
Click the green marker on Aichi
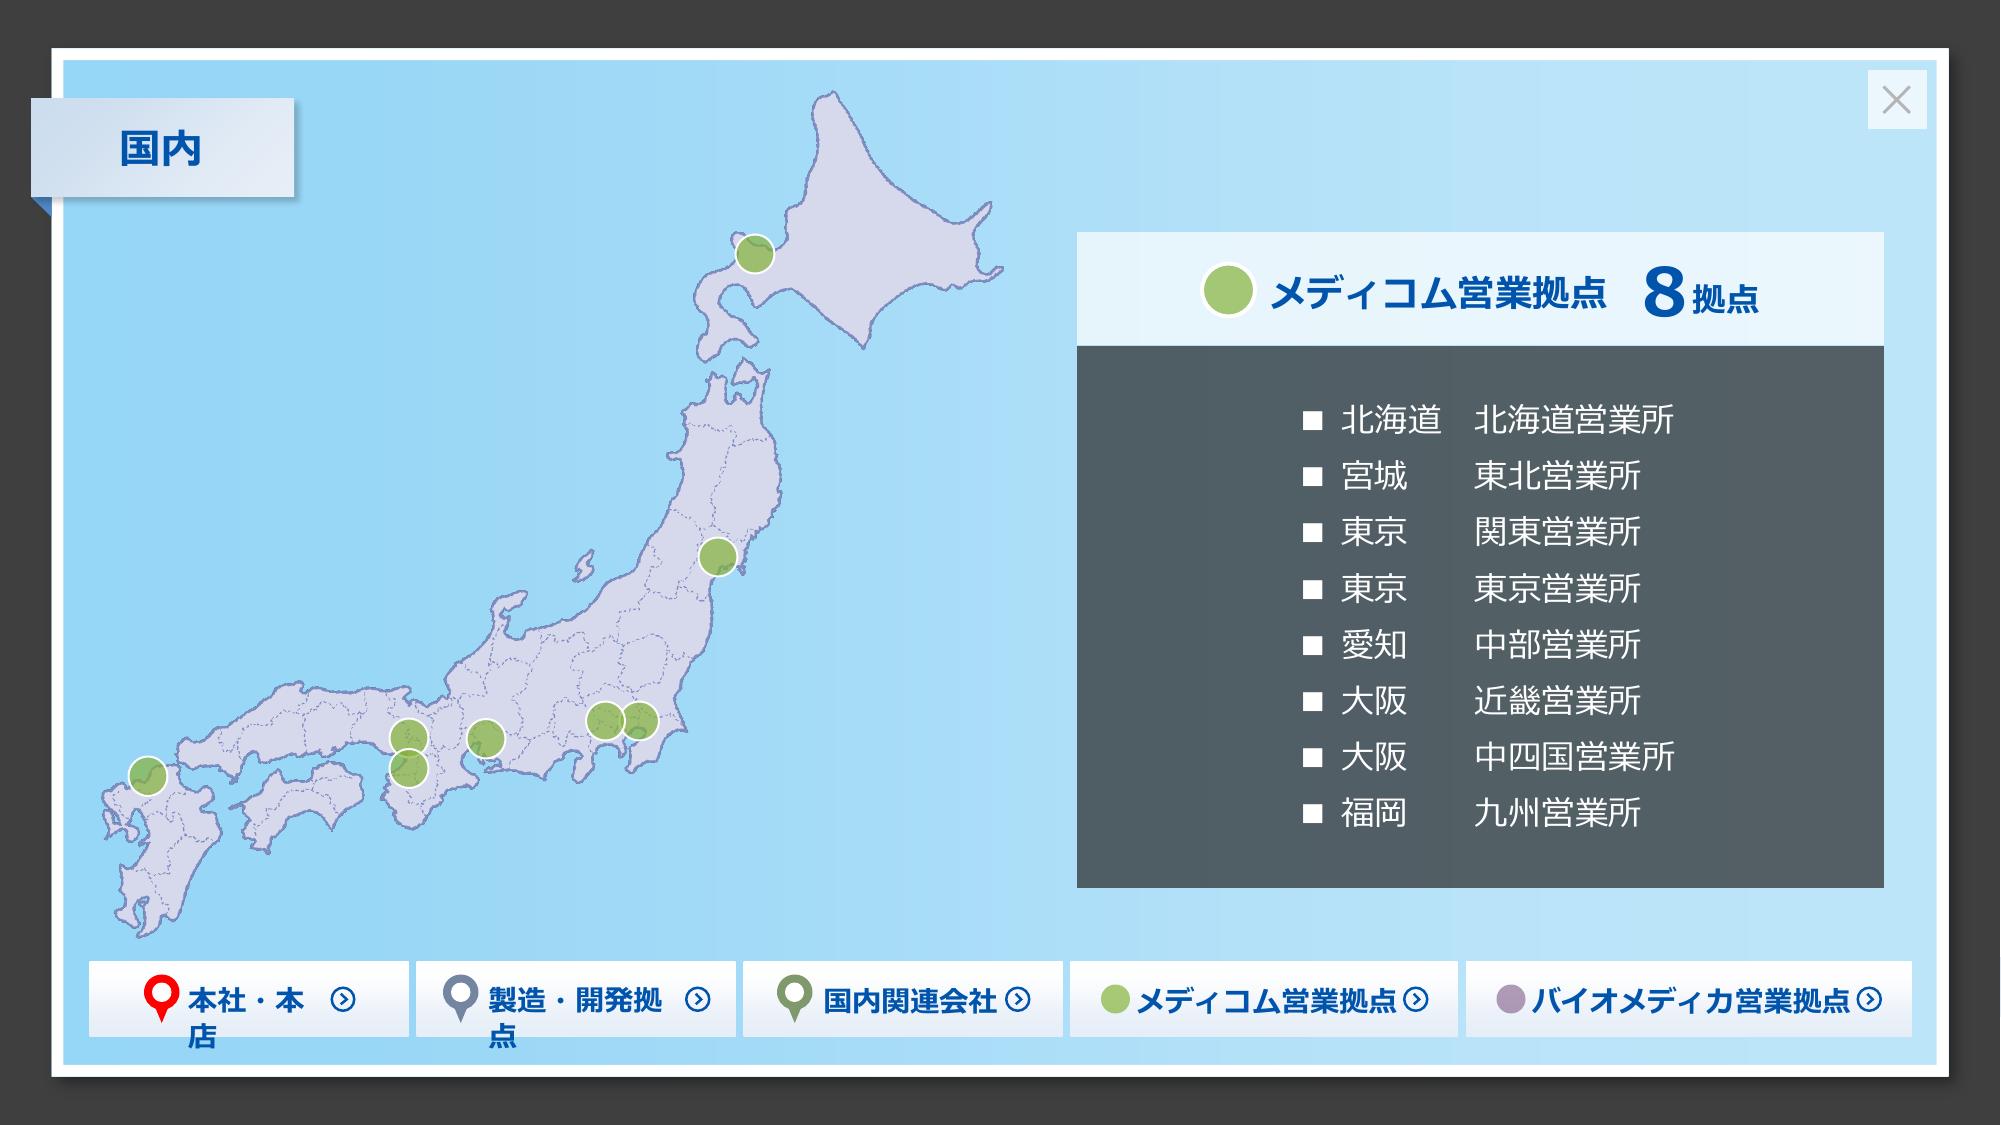pos(486,739)
